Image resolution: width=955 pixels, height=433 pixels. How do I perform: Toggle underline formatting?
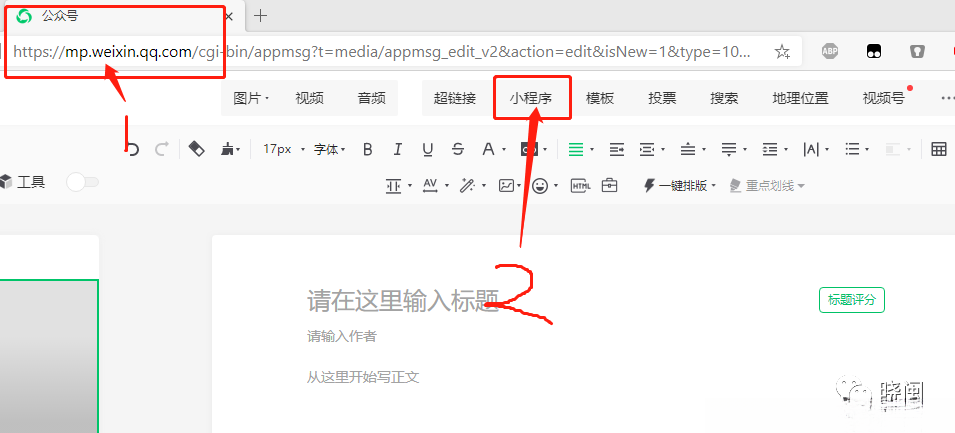(x=428, y=149)
